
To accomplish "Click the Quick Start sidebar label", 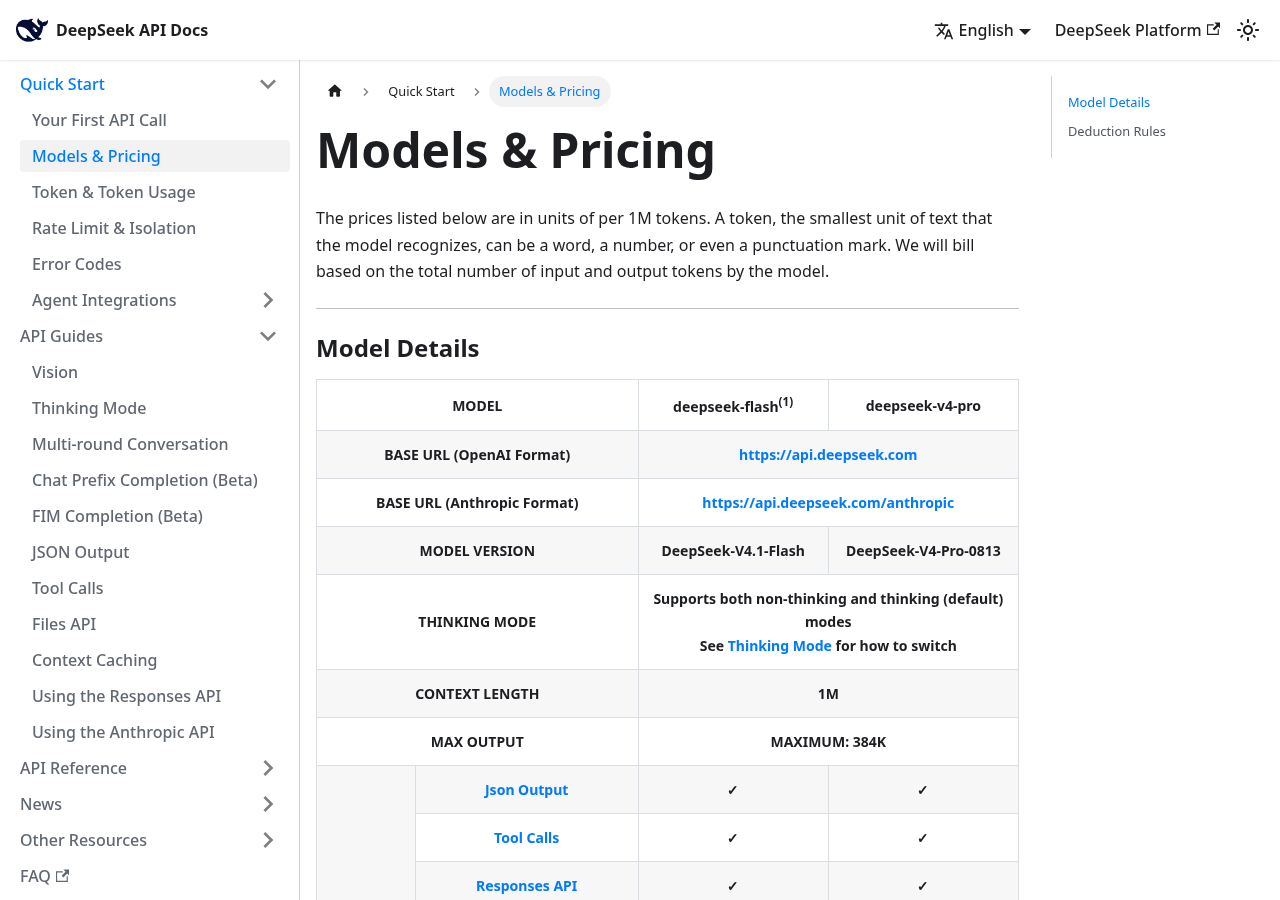I will pyautogui.click(x=62, y=84).
